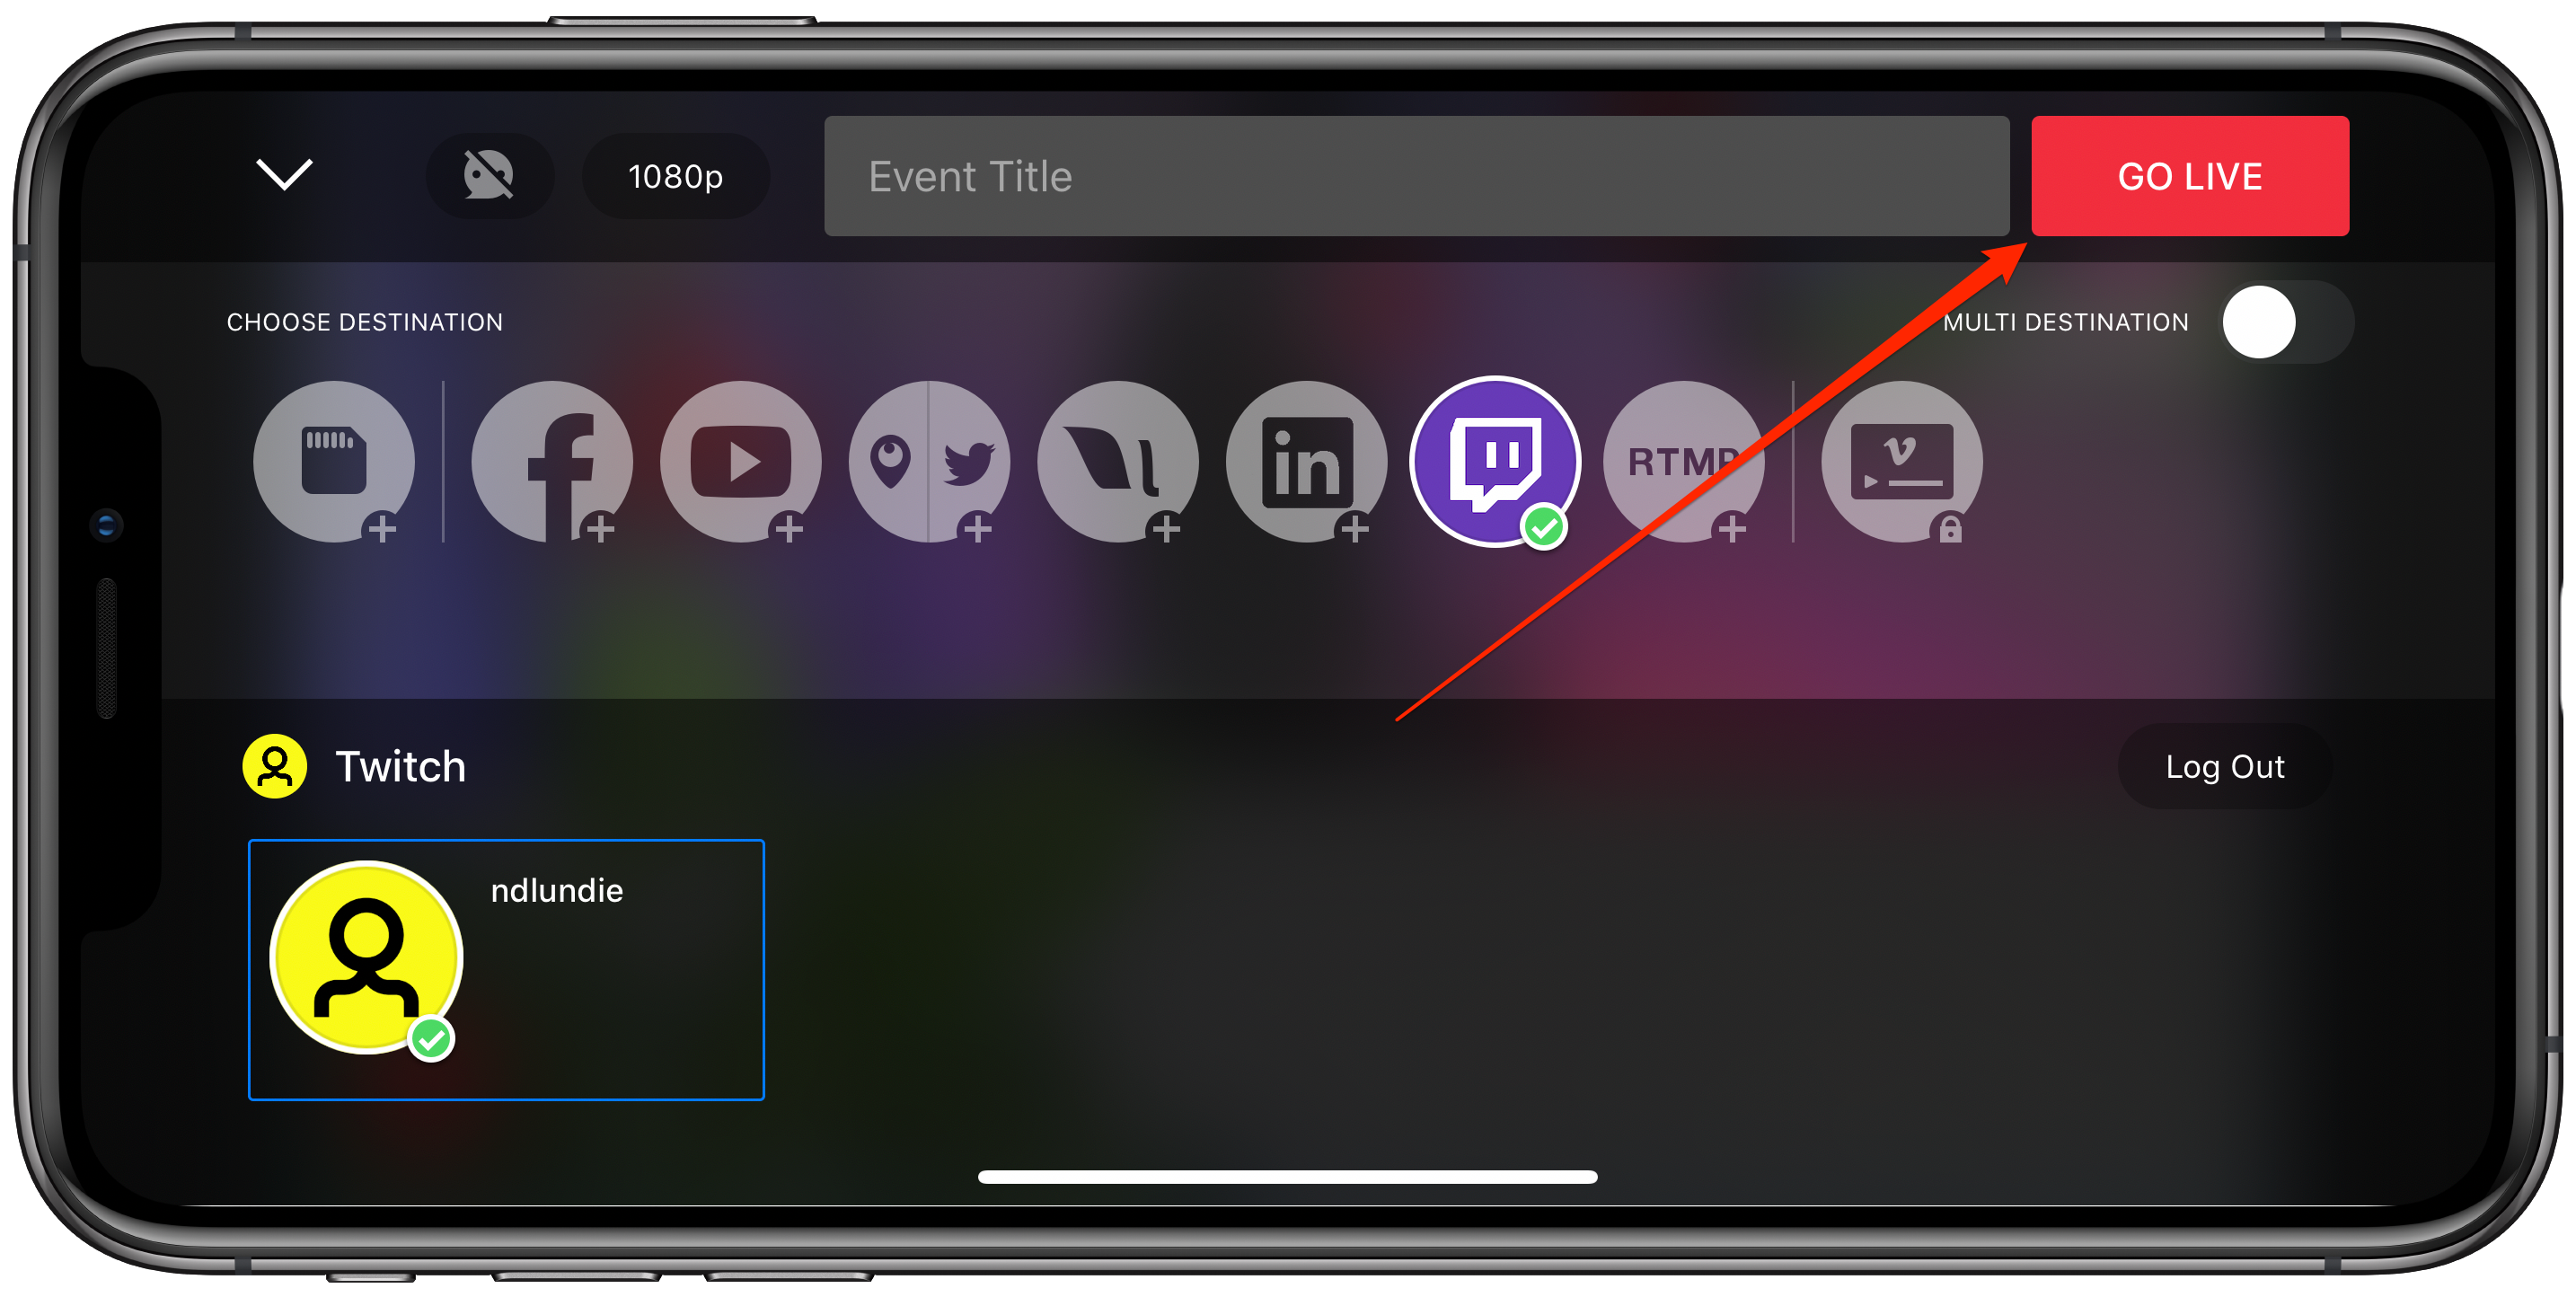Select the 1080p resolution option
Viewport: 2576px width, 1297px height.
coord(675,173)
